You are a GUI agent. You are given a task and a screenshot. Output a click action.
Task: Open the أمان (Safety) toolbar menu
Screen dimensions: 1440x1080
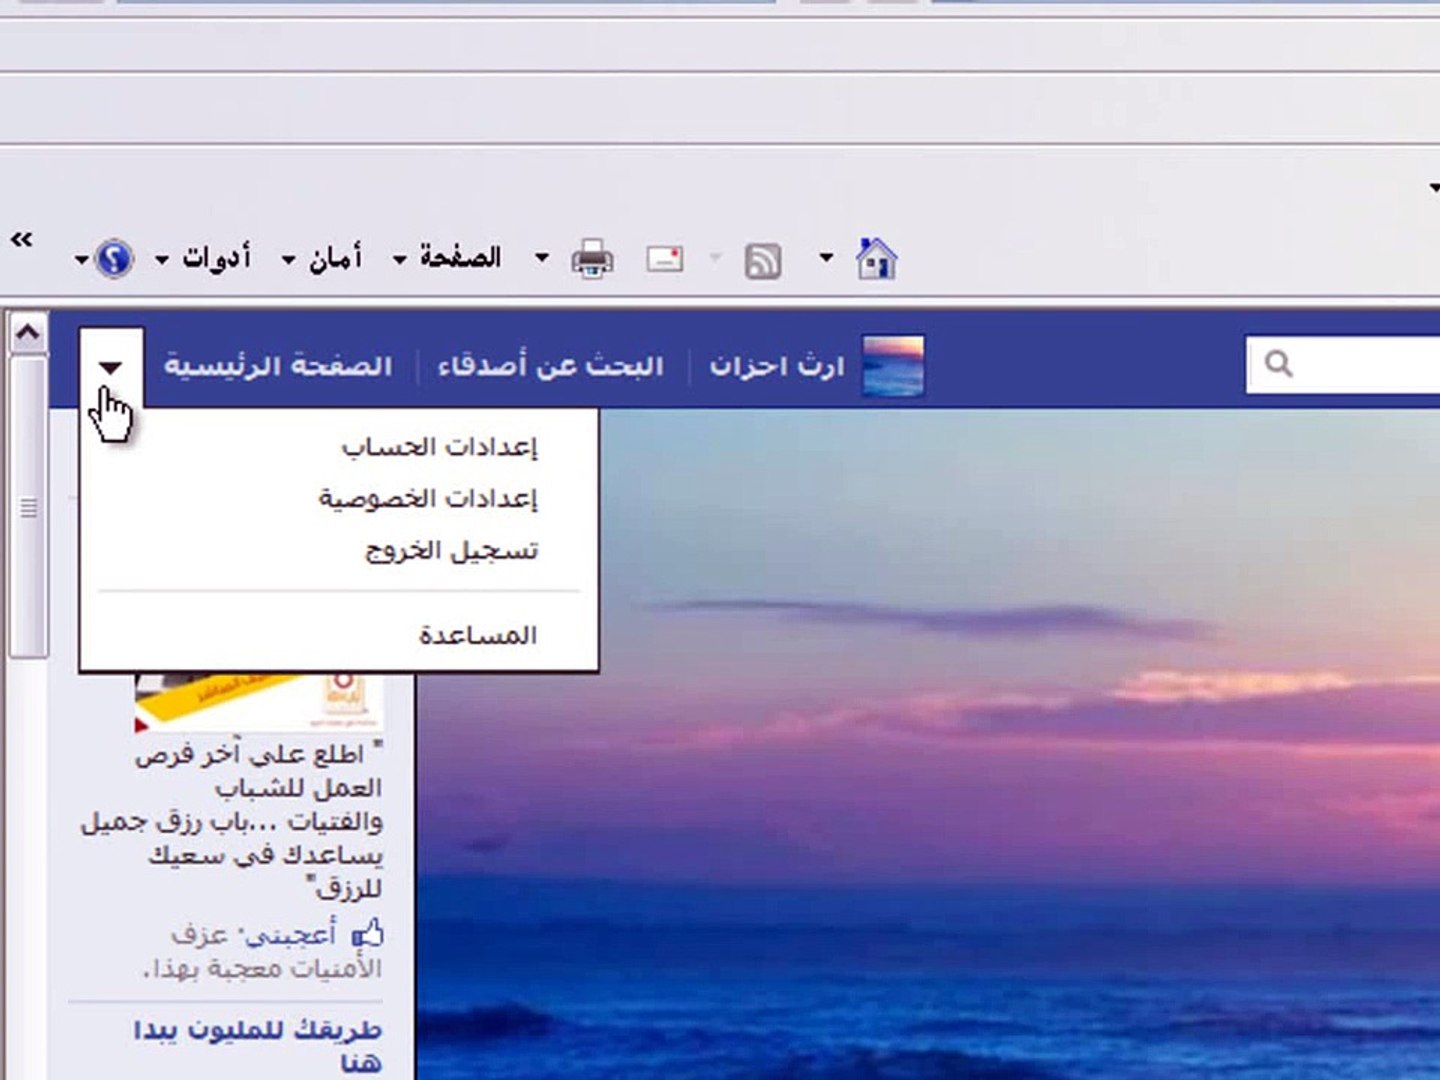334,258
